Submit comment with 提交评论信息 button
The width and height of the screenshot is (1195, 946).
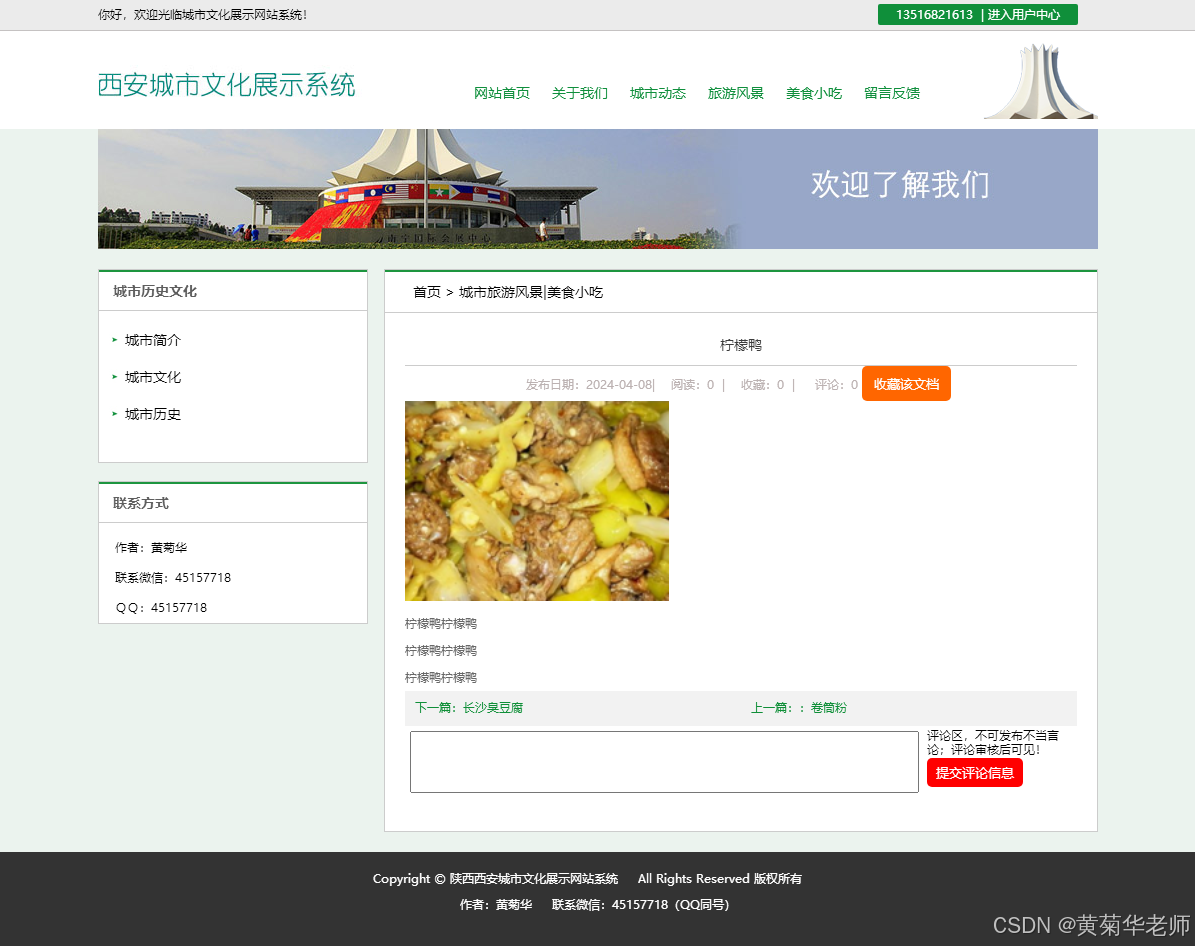975,773
